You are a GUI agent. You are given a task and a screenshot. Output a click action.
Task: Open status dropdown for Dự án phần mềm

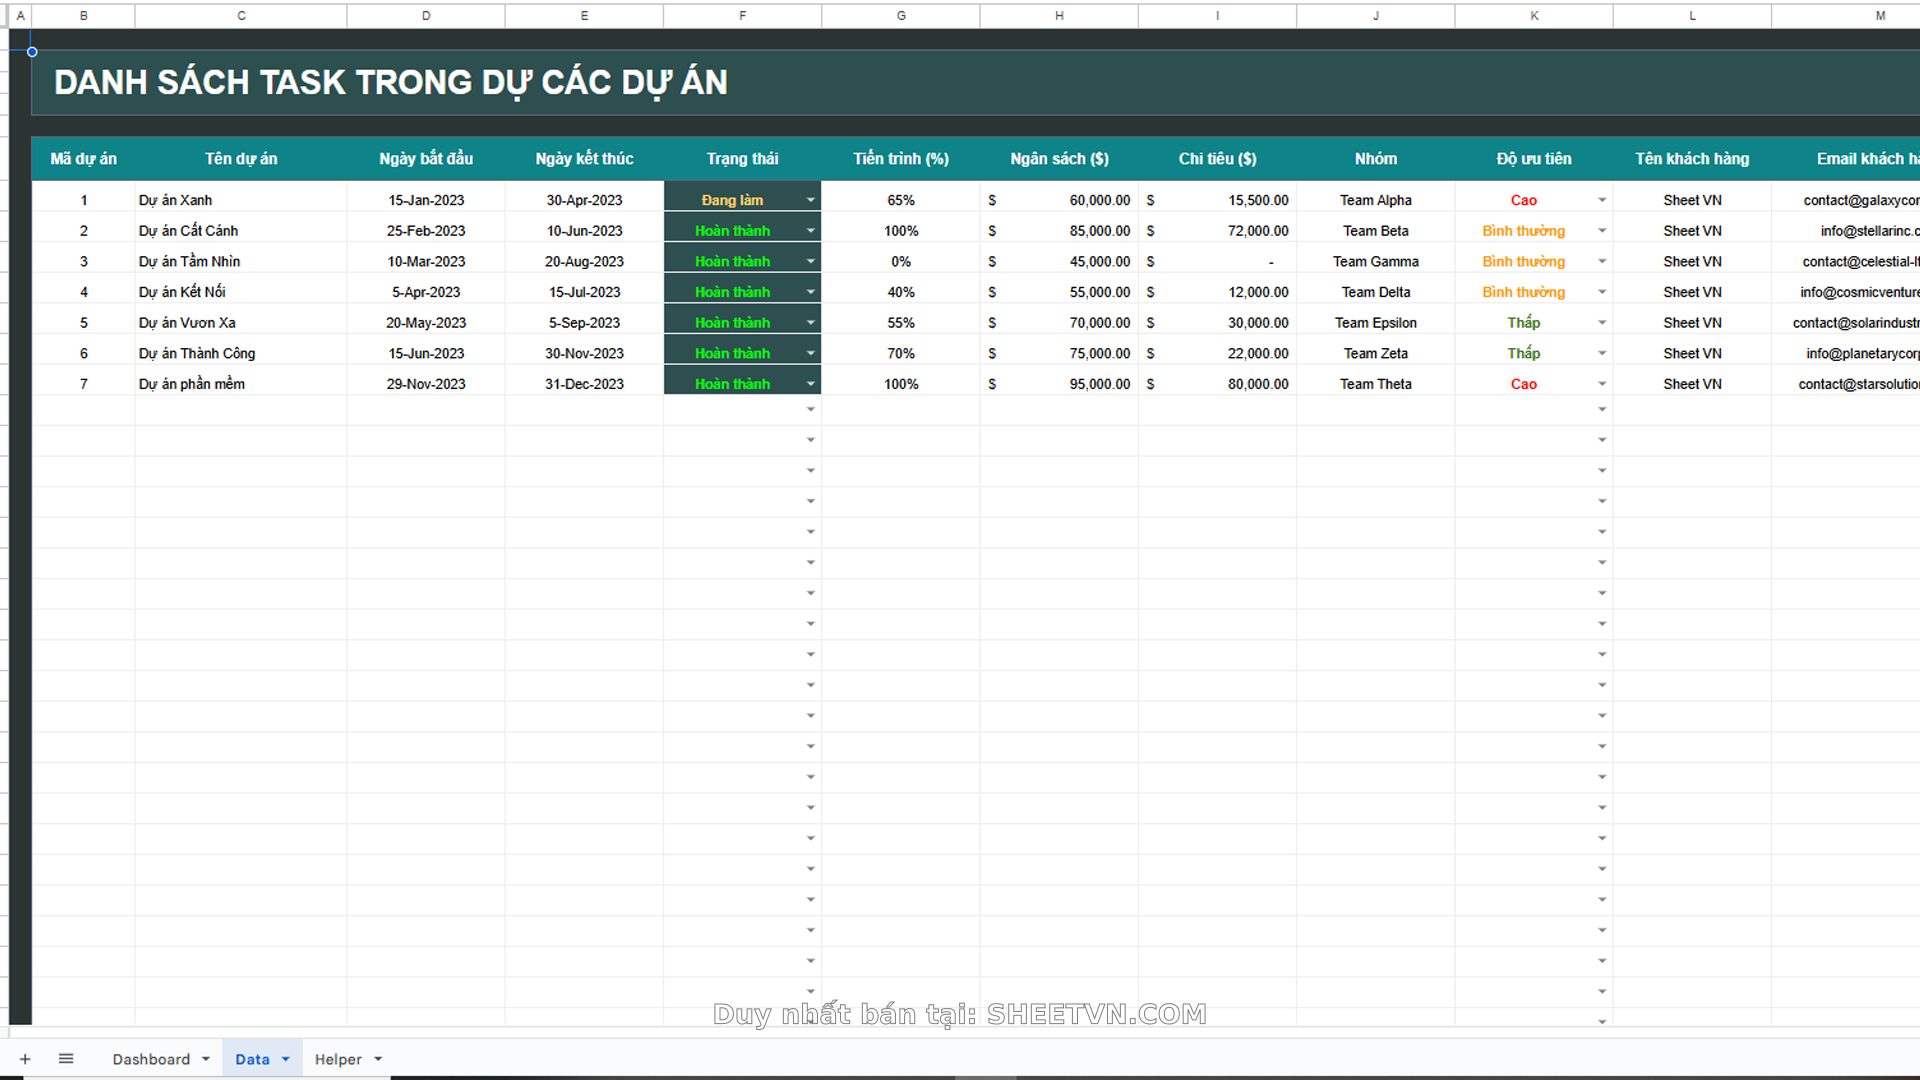tap(810, 384)
